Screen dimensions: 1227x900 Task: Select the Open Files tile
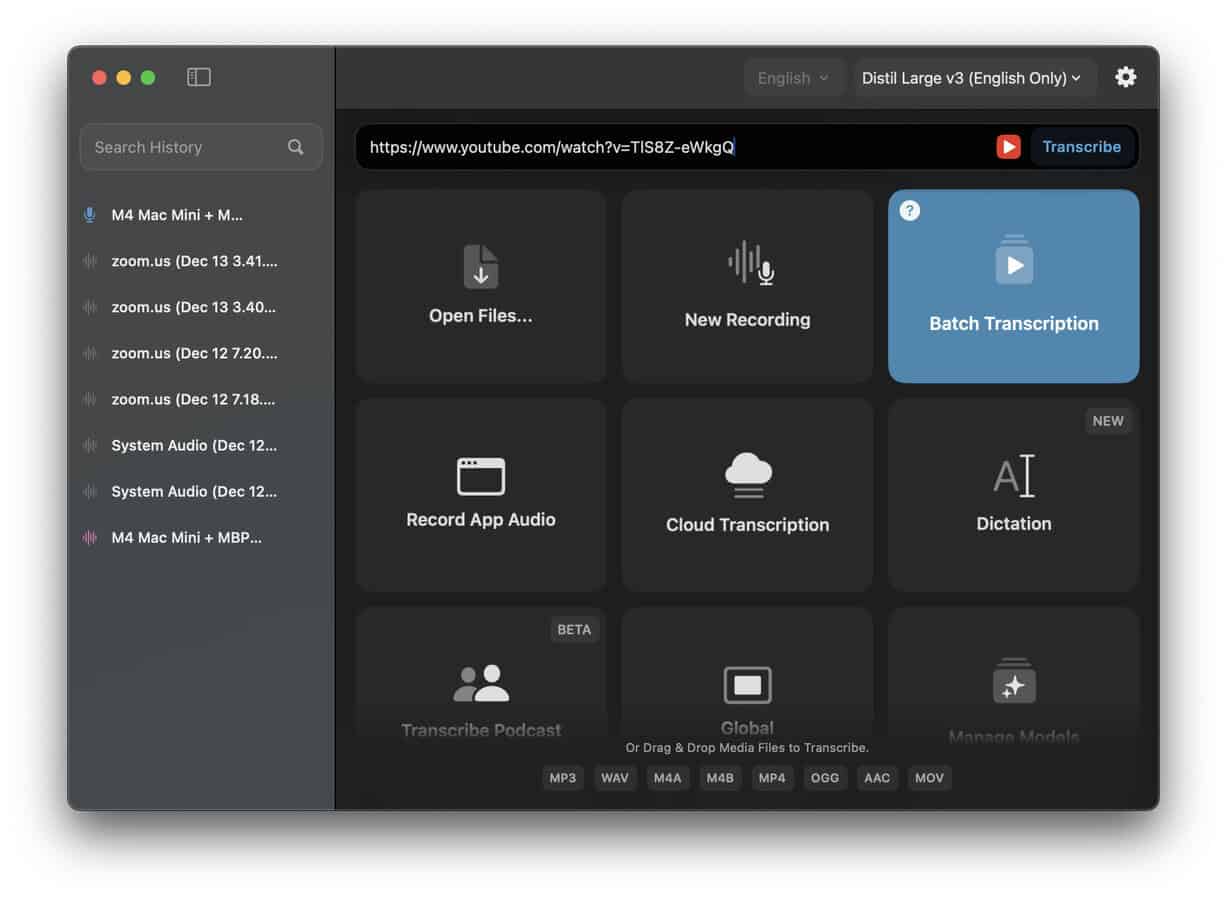481,286
